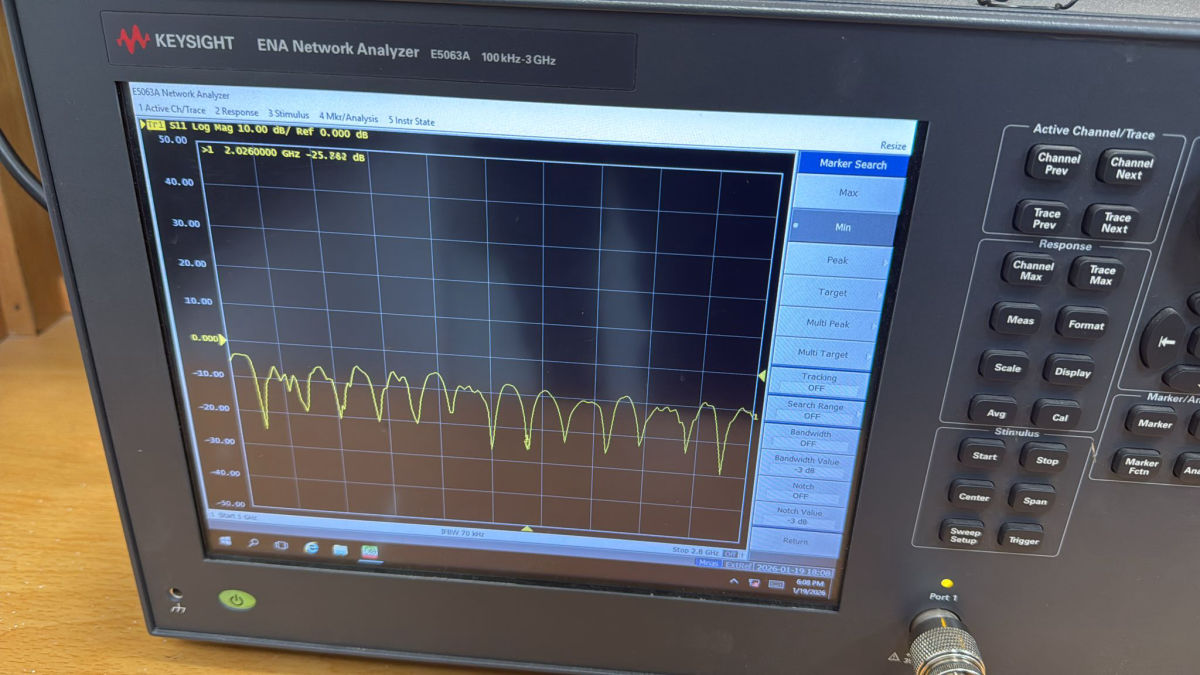Expand the Multi Peak softkey submenu
This screenshot has height=675, width=1200.
(826, 324)
